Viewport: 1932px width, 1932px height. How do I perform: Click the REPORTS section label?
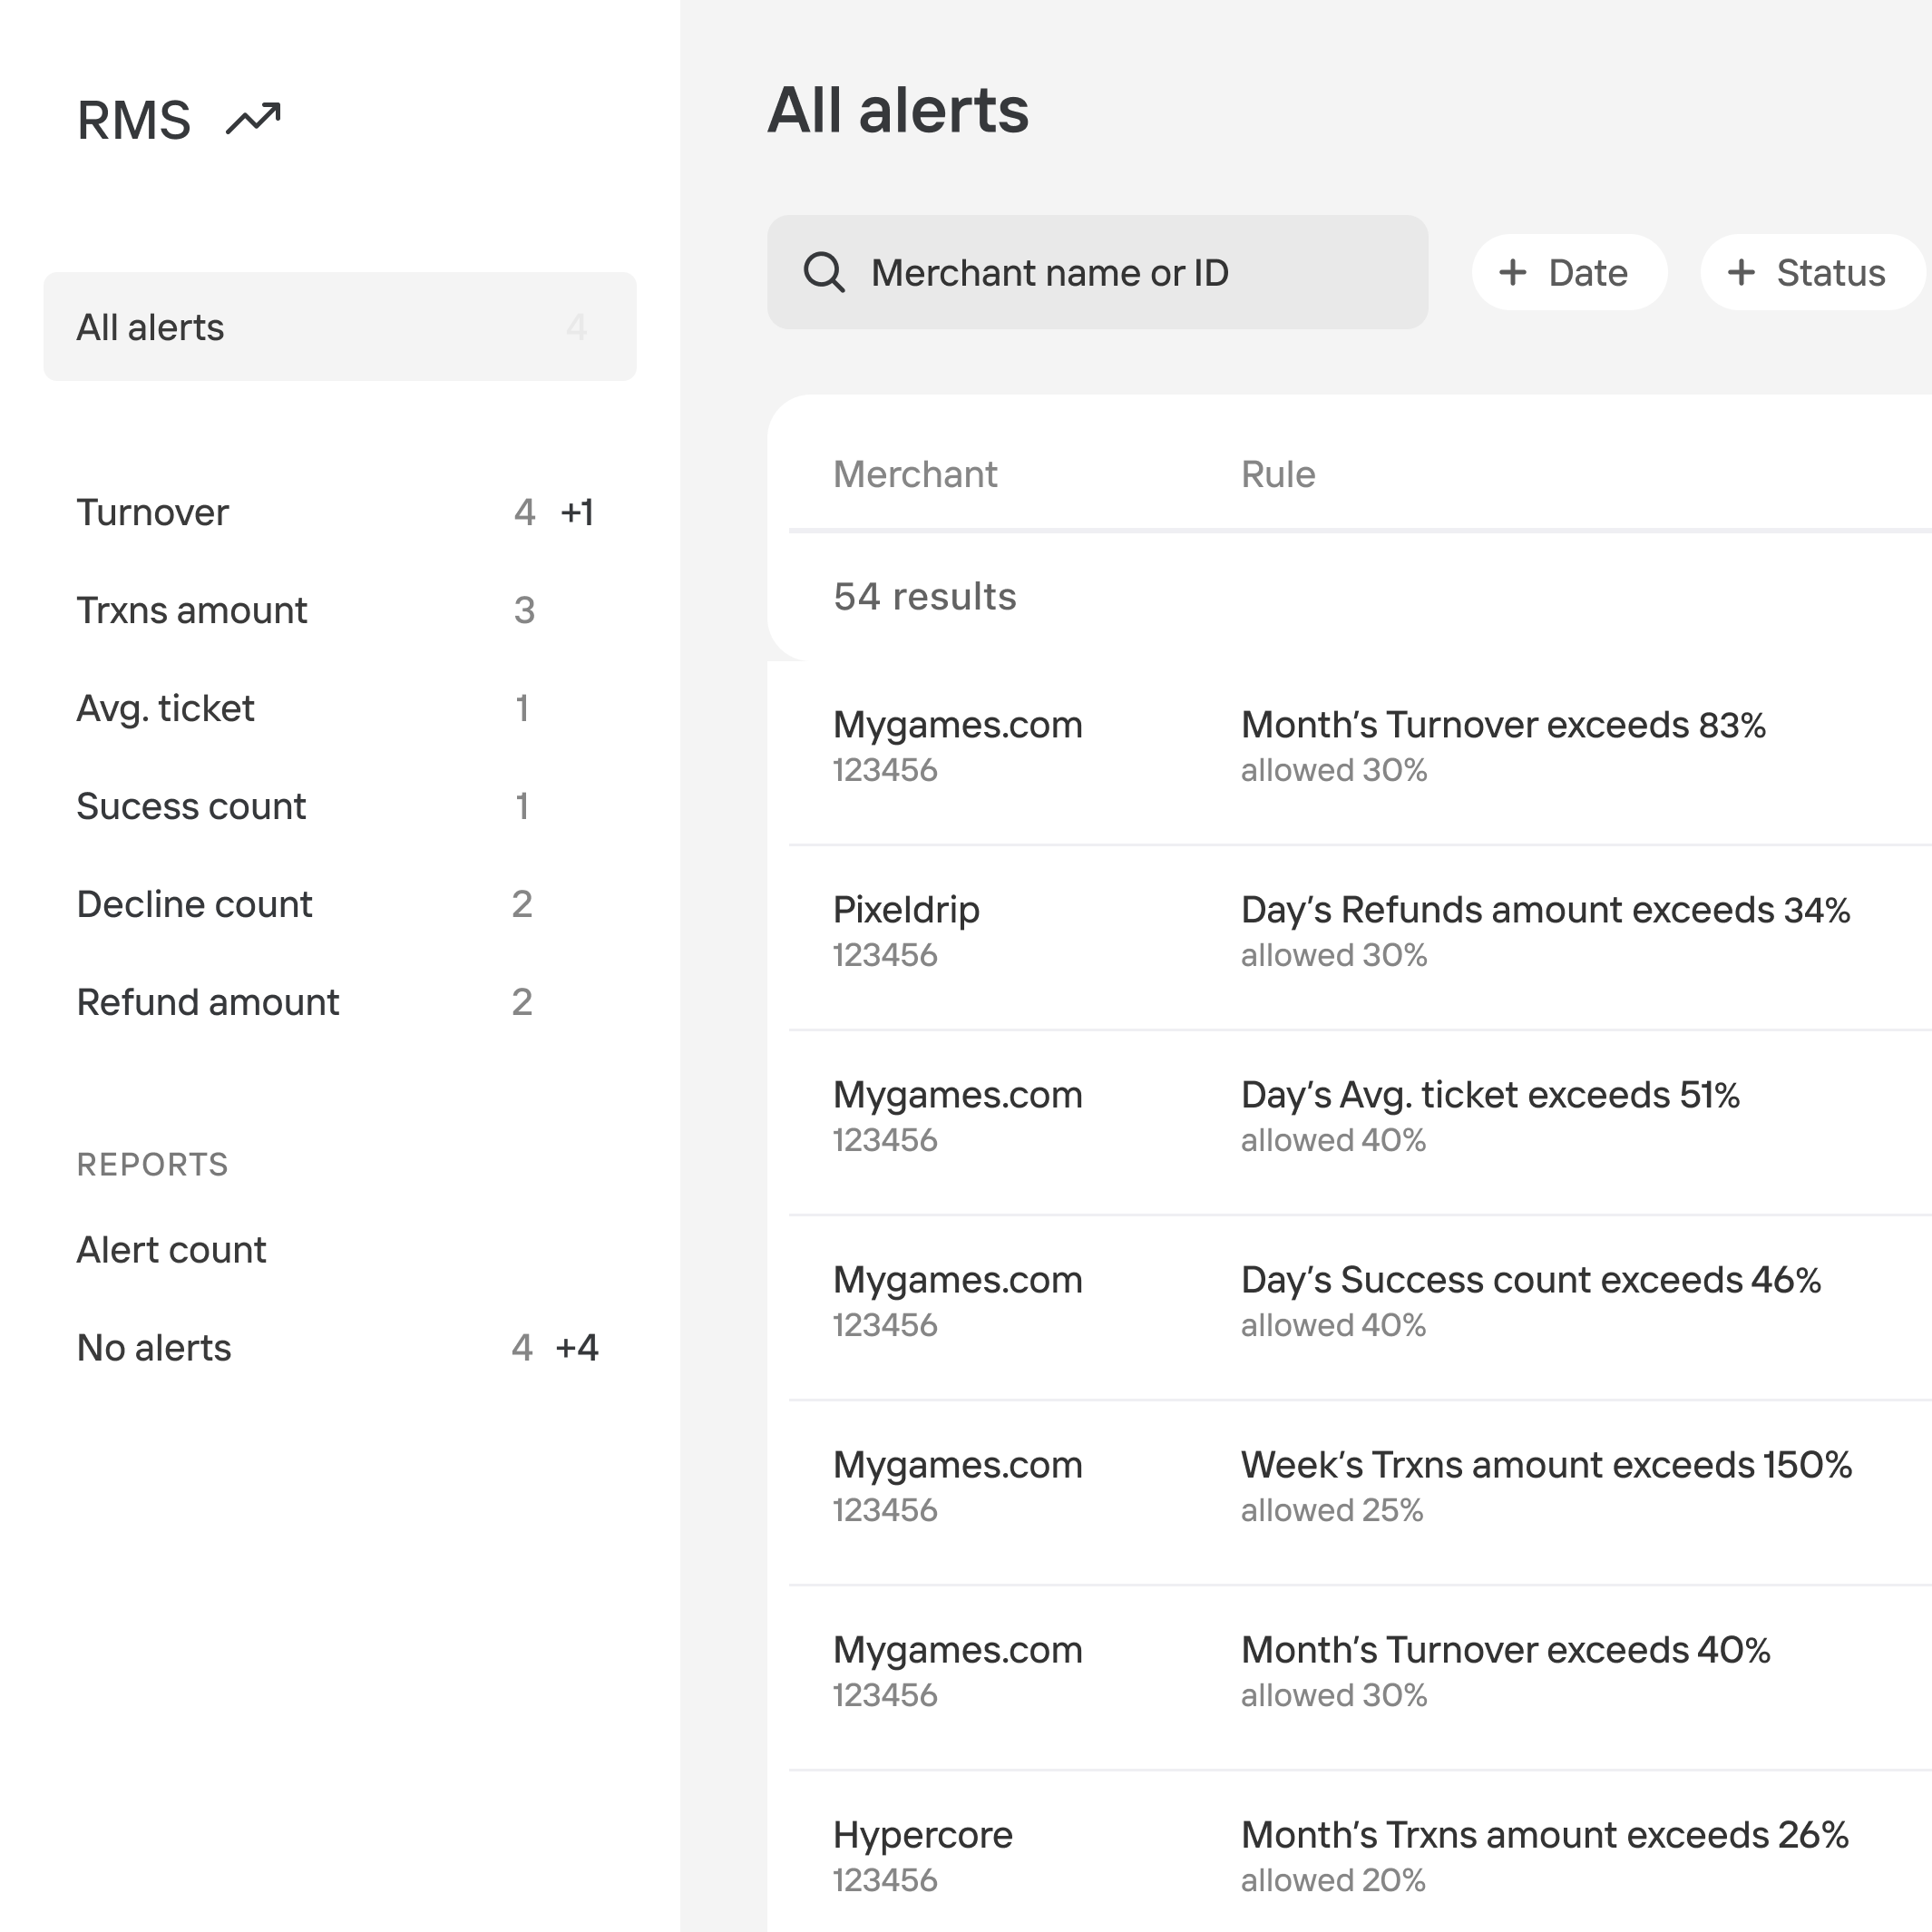(x=153, y=1164)
